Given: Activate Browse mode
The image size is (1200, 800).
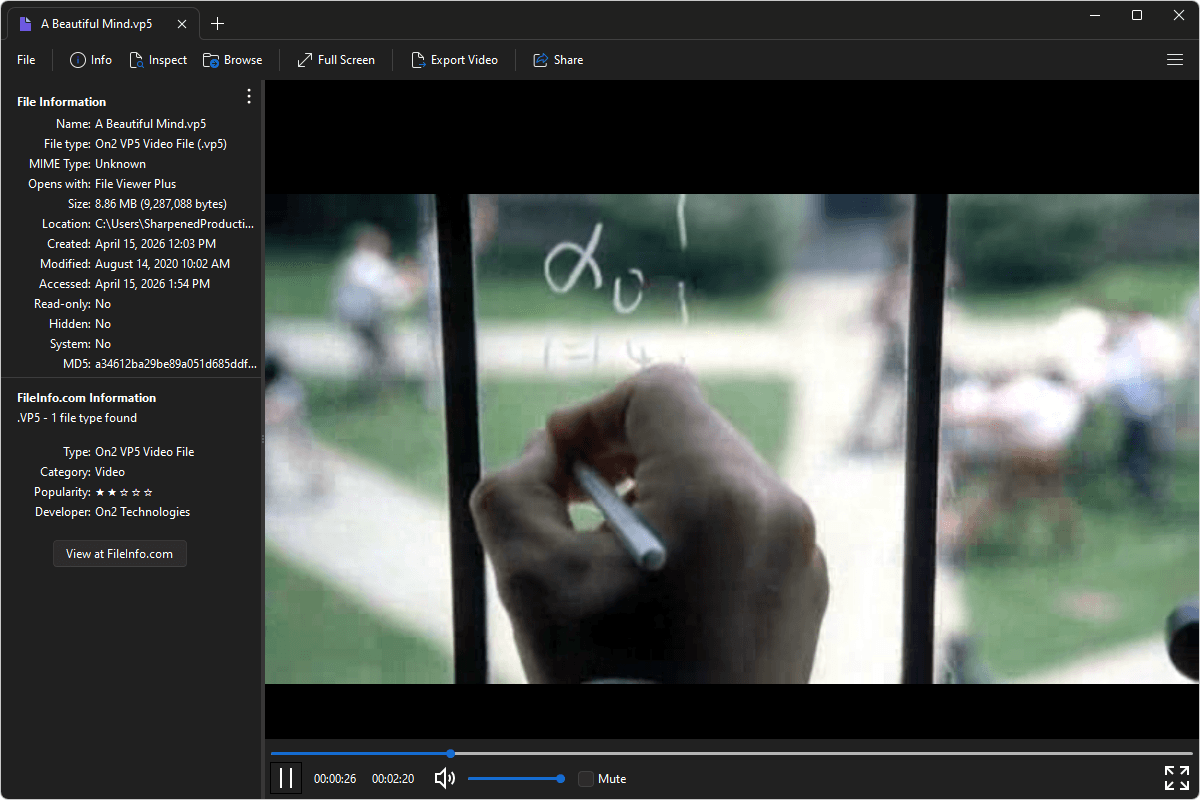Looking at the screenshot, I should coord(232,59).
